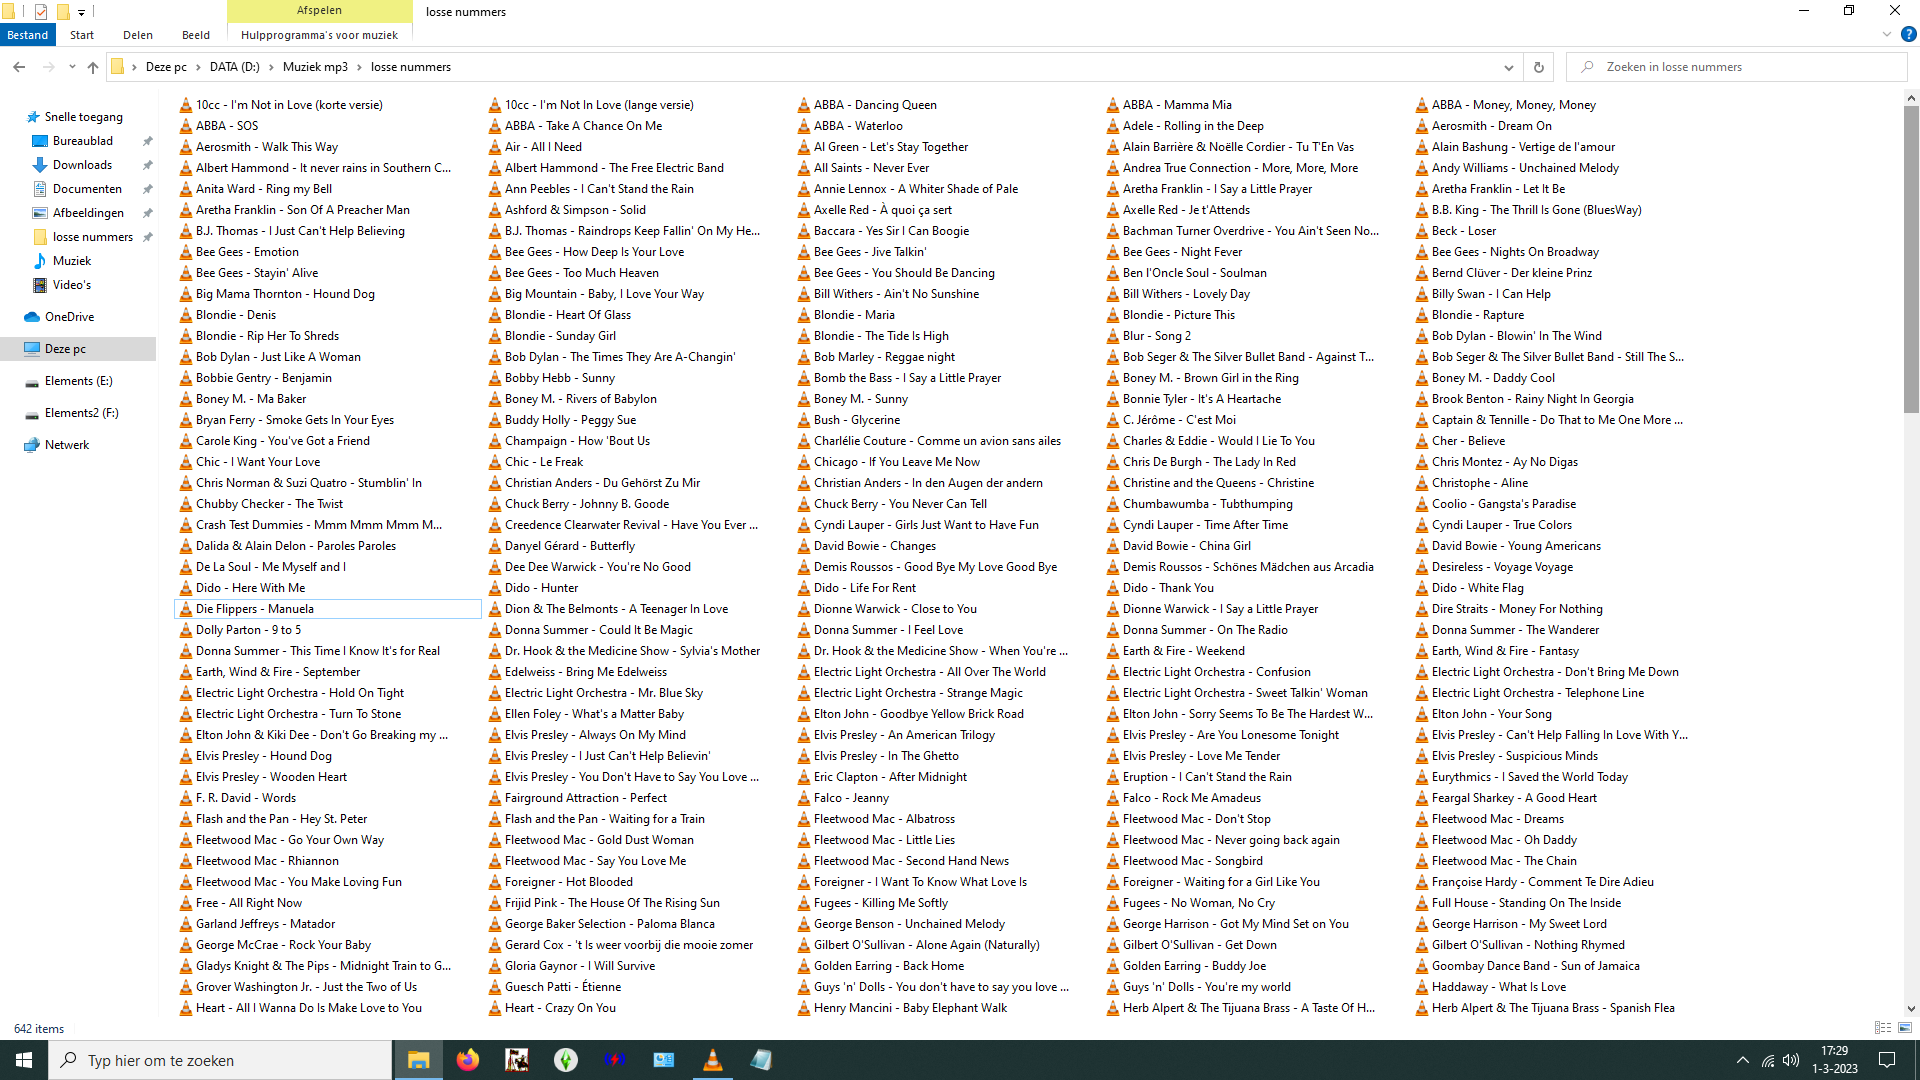The height and width of the screenshot is (1080, 1920).
Task: Click the properties checkmark icon in title bar
Action: pos(41,12)
